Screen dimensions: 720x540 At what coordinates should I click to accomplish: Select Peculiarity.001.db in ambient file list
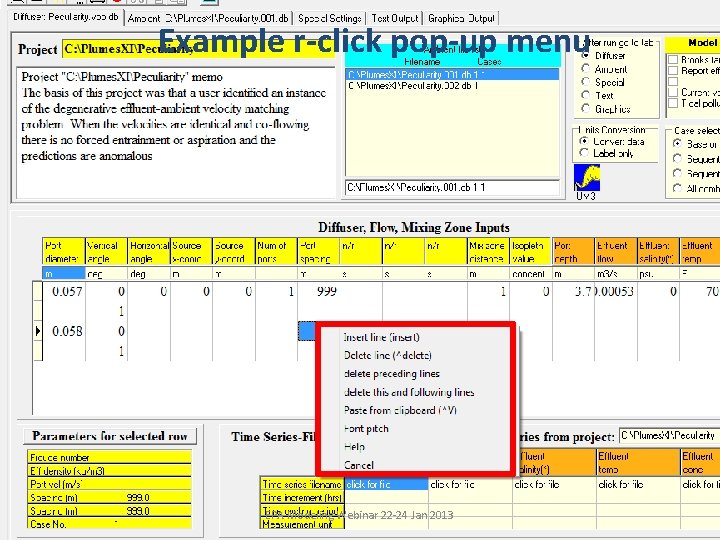tap(452, 74)
